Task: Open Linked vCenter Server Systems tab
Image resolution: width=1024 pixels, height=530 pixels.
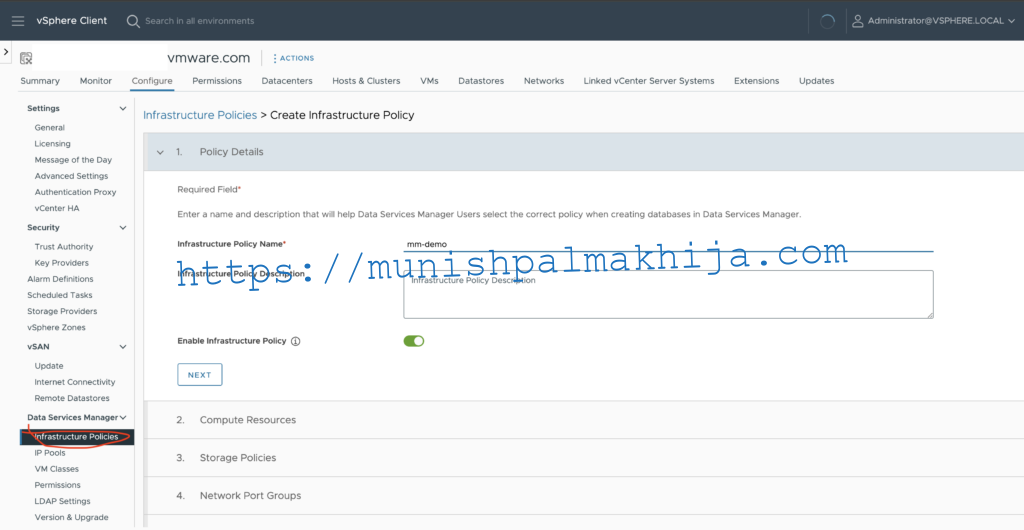Action: [649, 81]
